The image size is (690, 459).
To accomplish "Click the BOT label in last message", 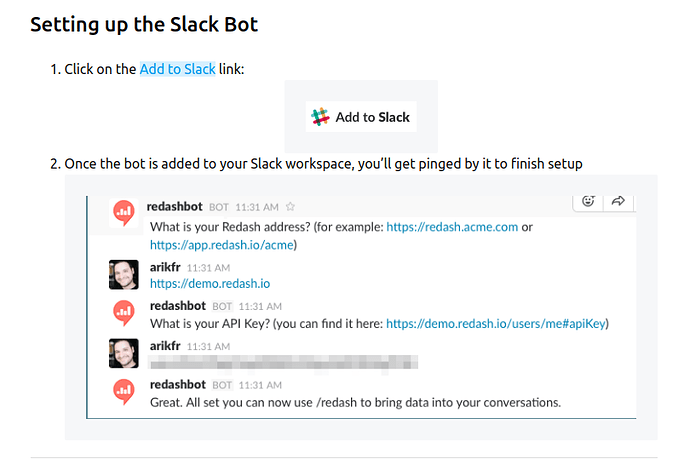I will click(x=222, y=386).
